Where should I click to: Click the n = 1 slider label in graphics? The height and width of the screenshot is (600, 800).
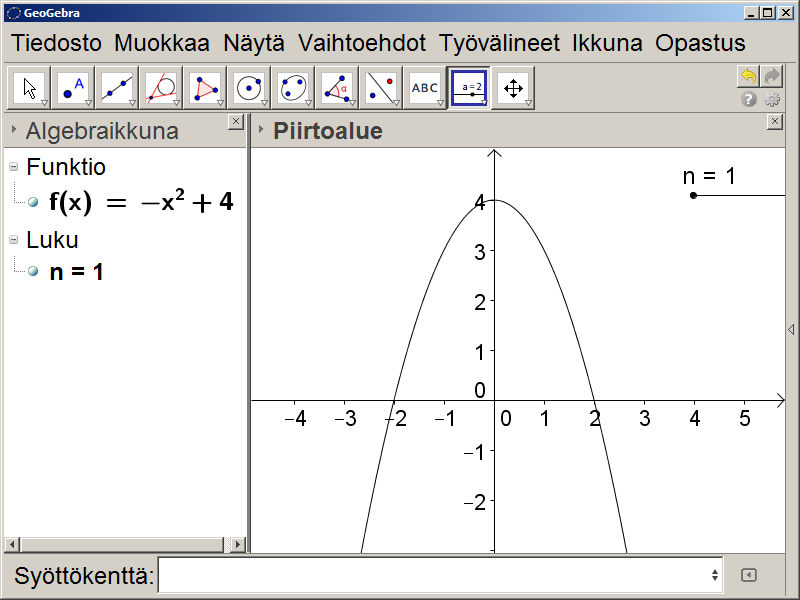click(x=709, y=176)
